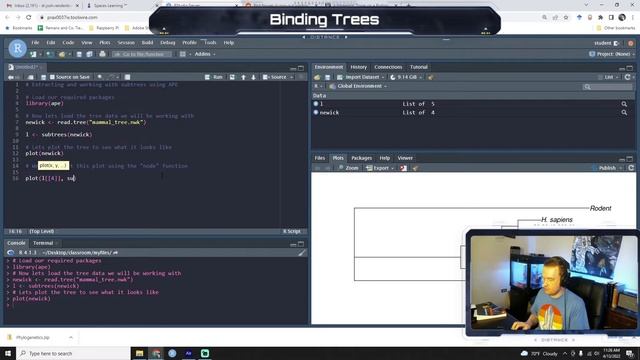Click line 7 read.tree code in the editor
This screenshot has width=640, height=360.
pos(86,122)
